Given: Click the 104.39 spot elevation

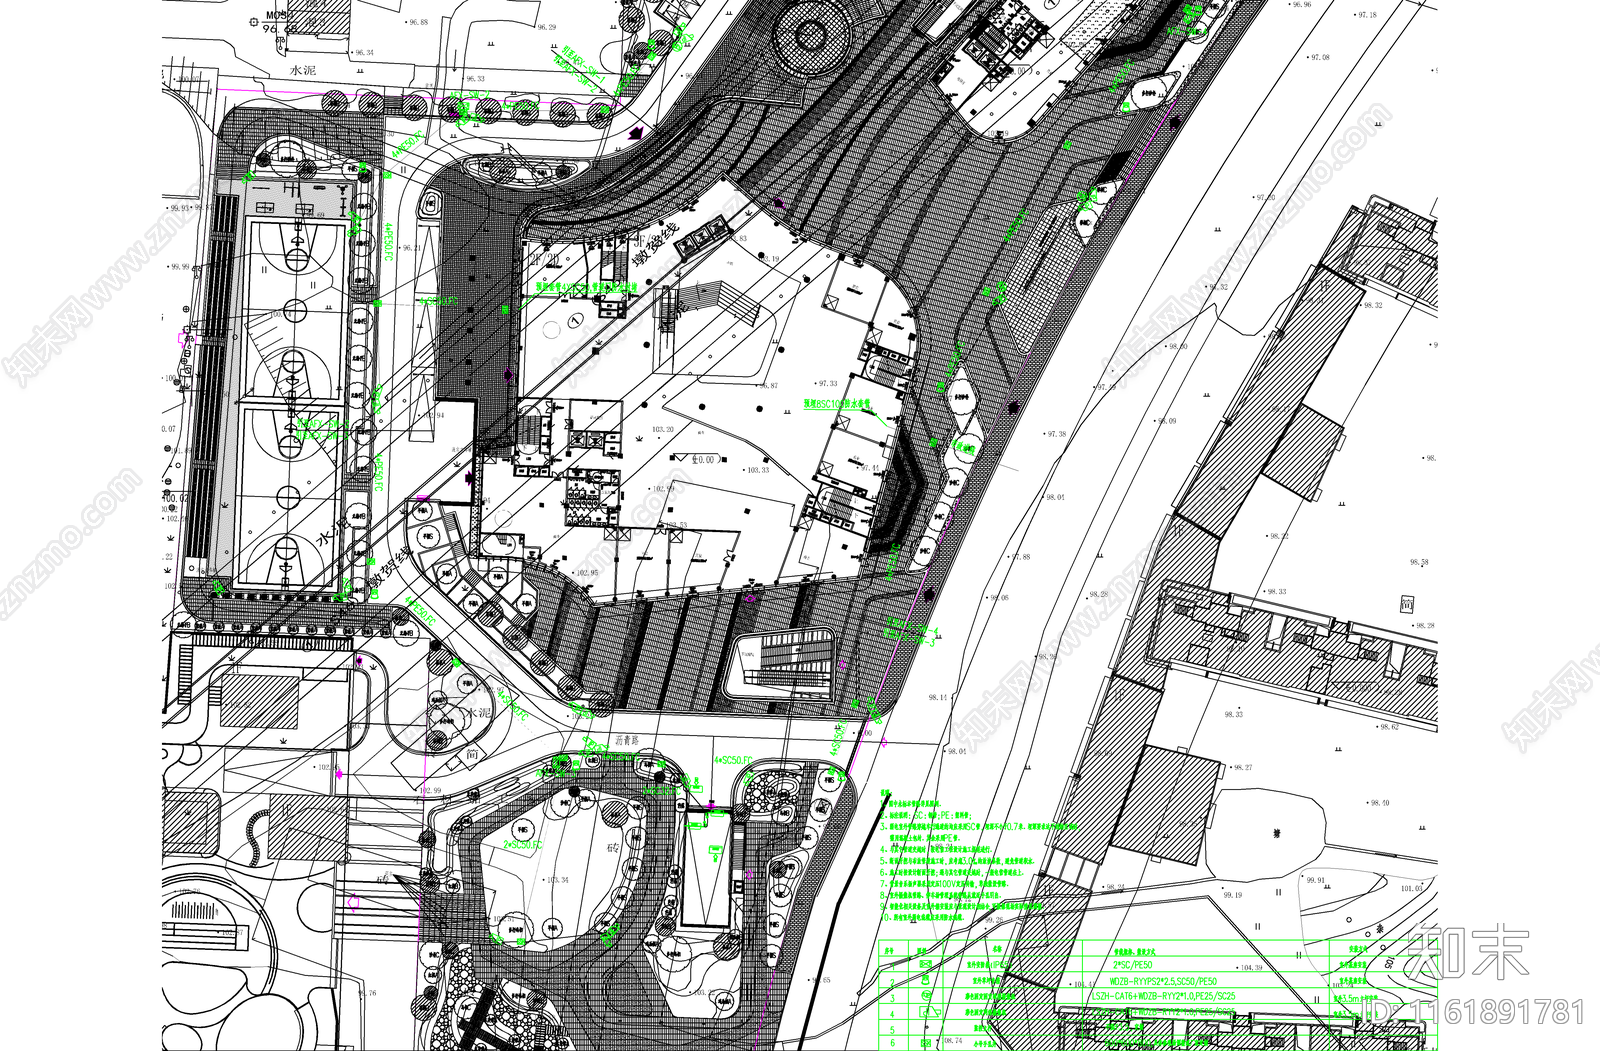Looking at the screenshot, I should pyautogui.click(x=1251, y=967).
